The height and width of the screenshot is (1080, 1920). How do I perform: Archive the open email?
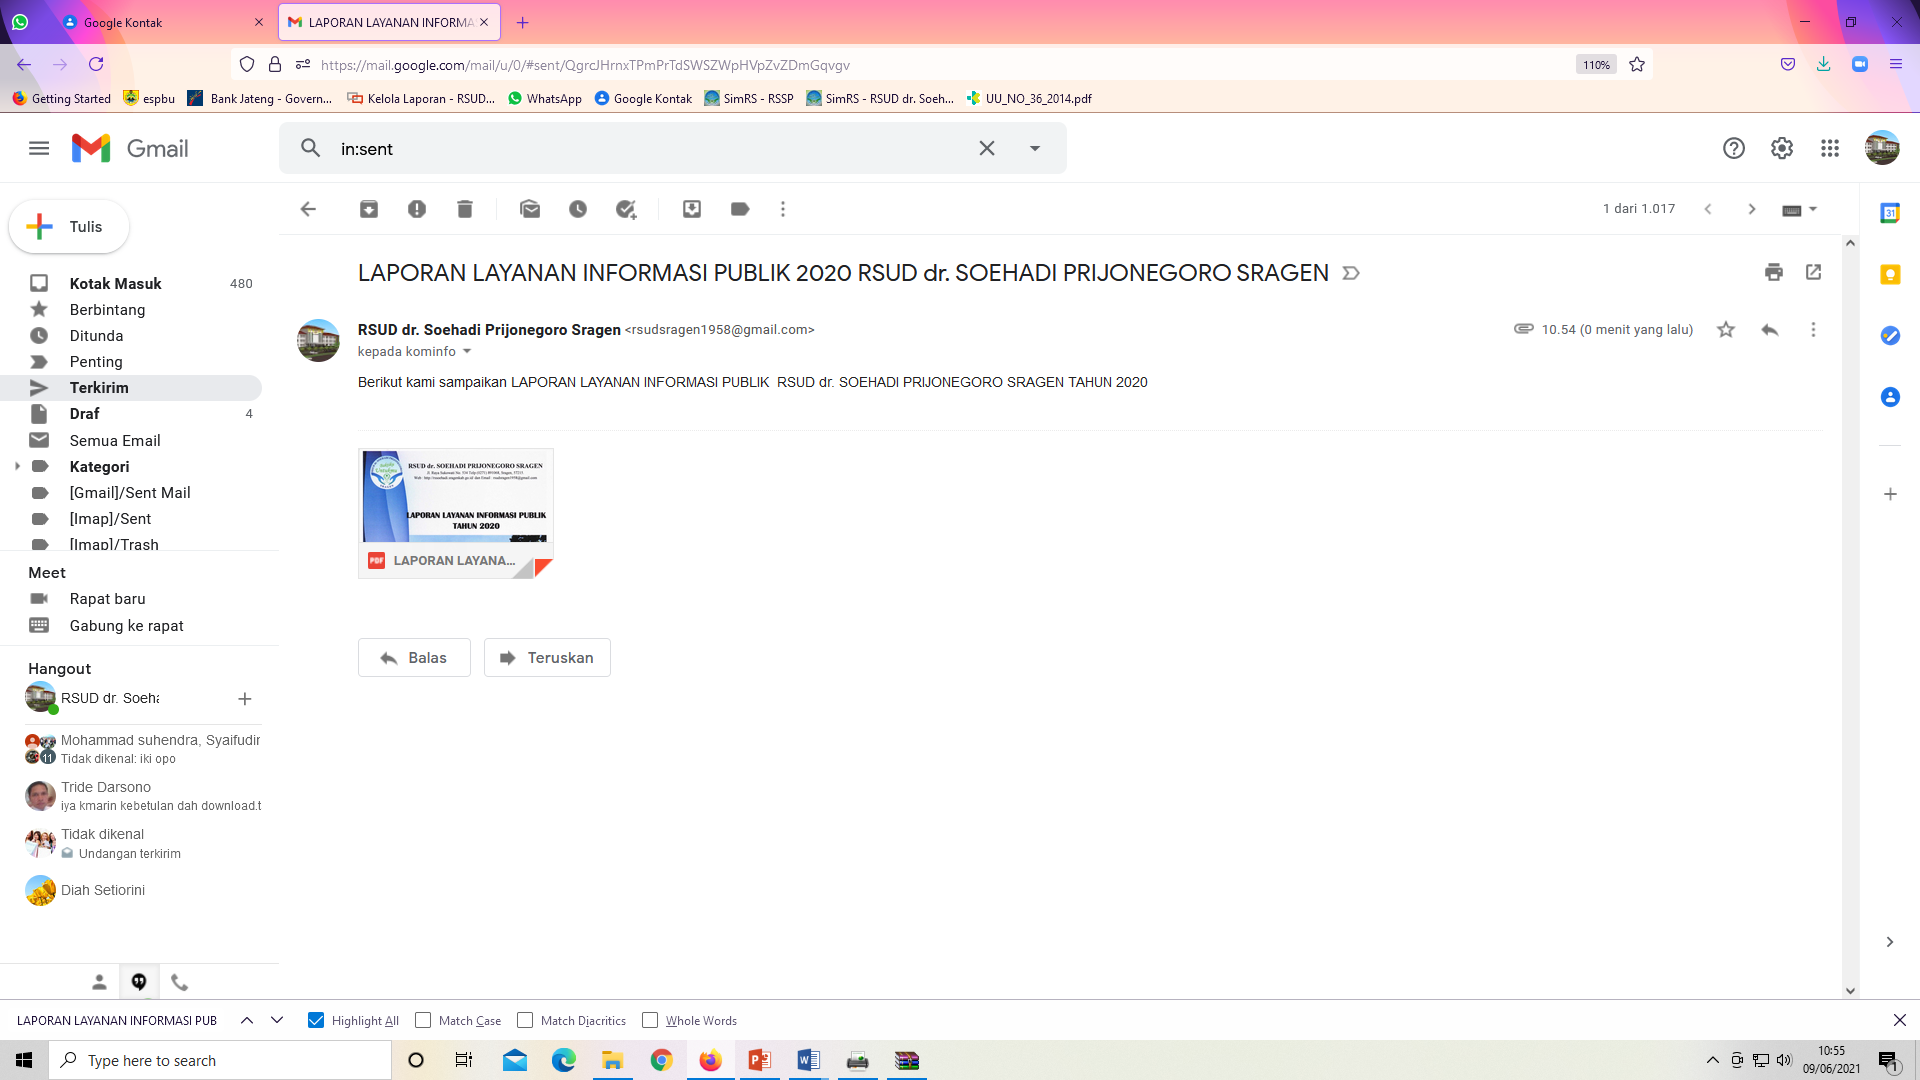[x=369, y=209]
